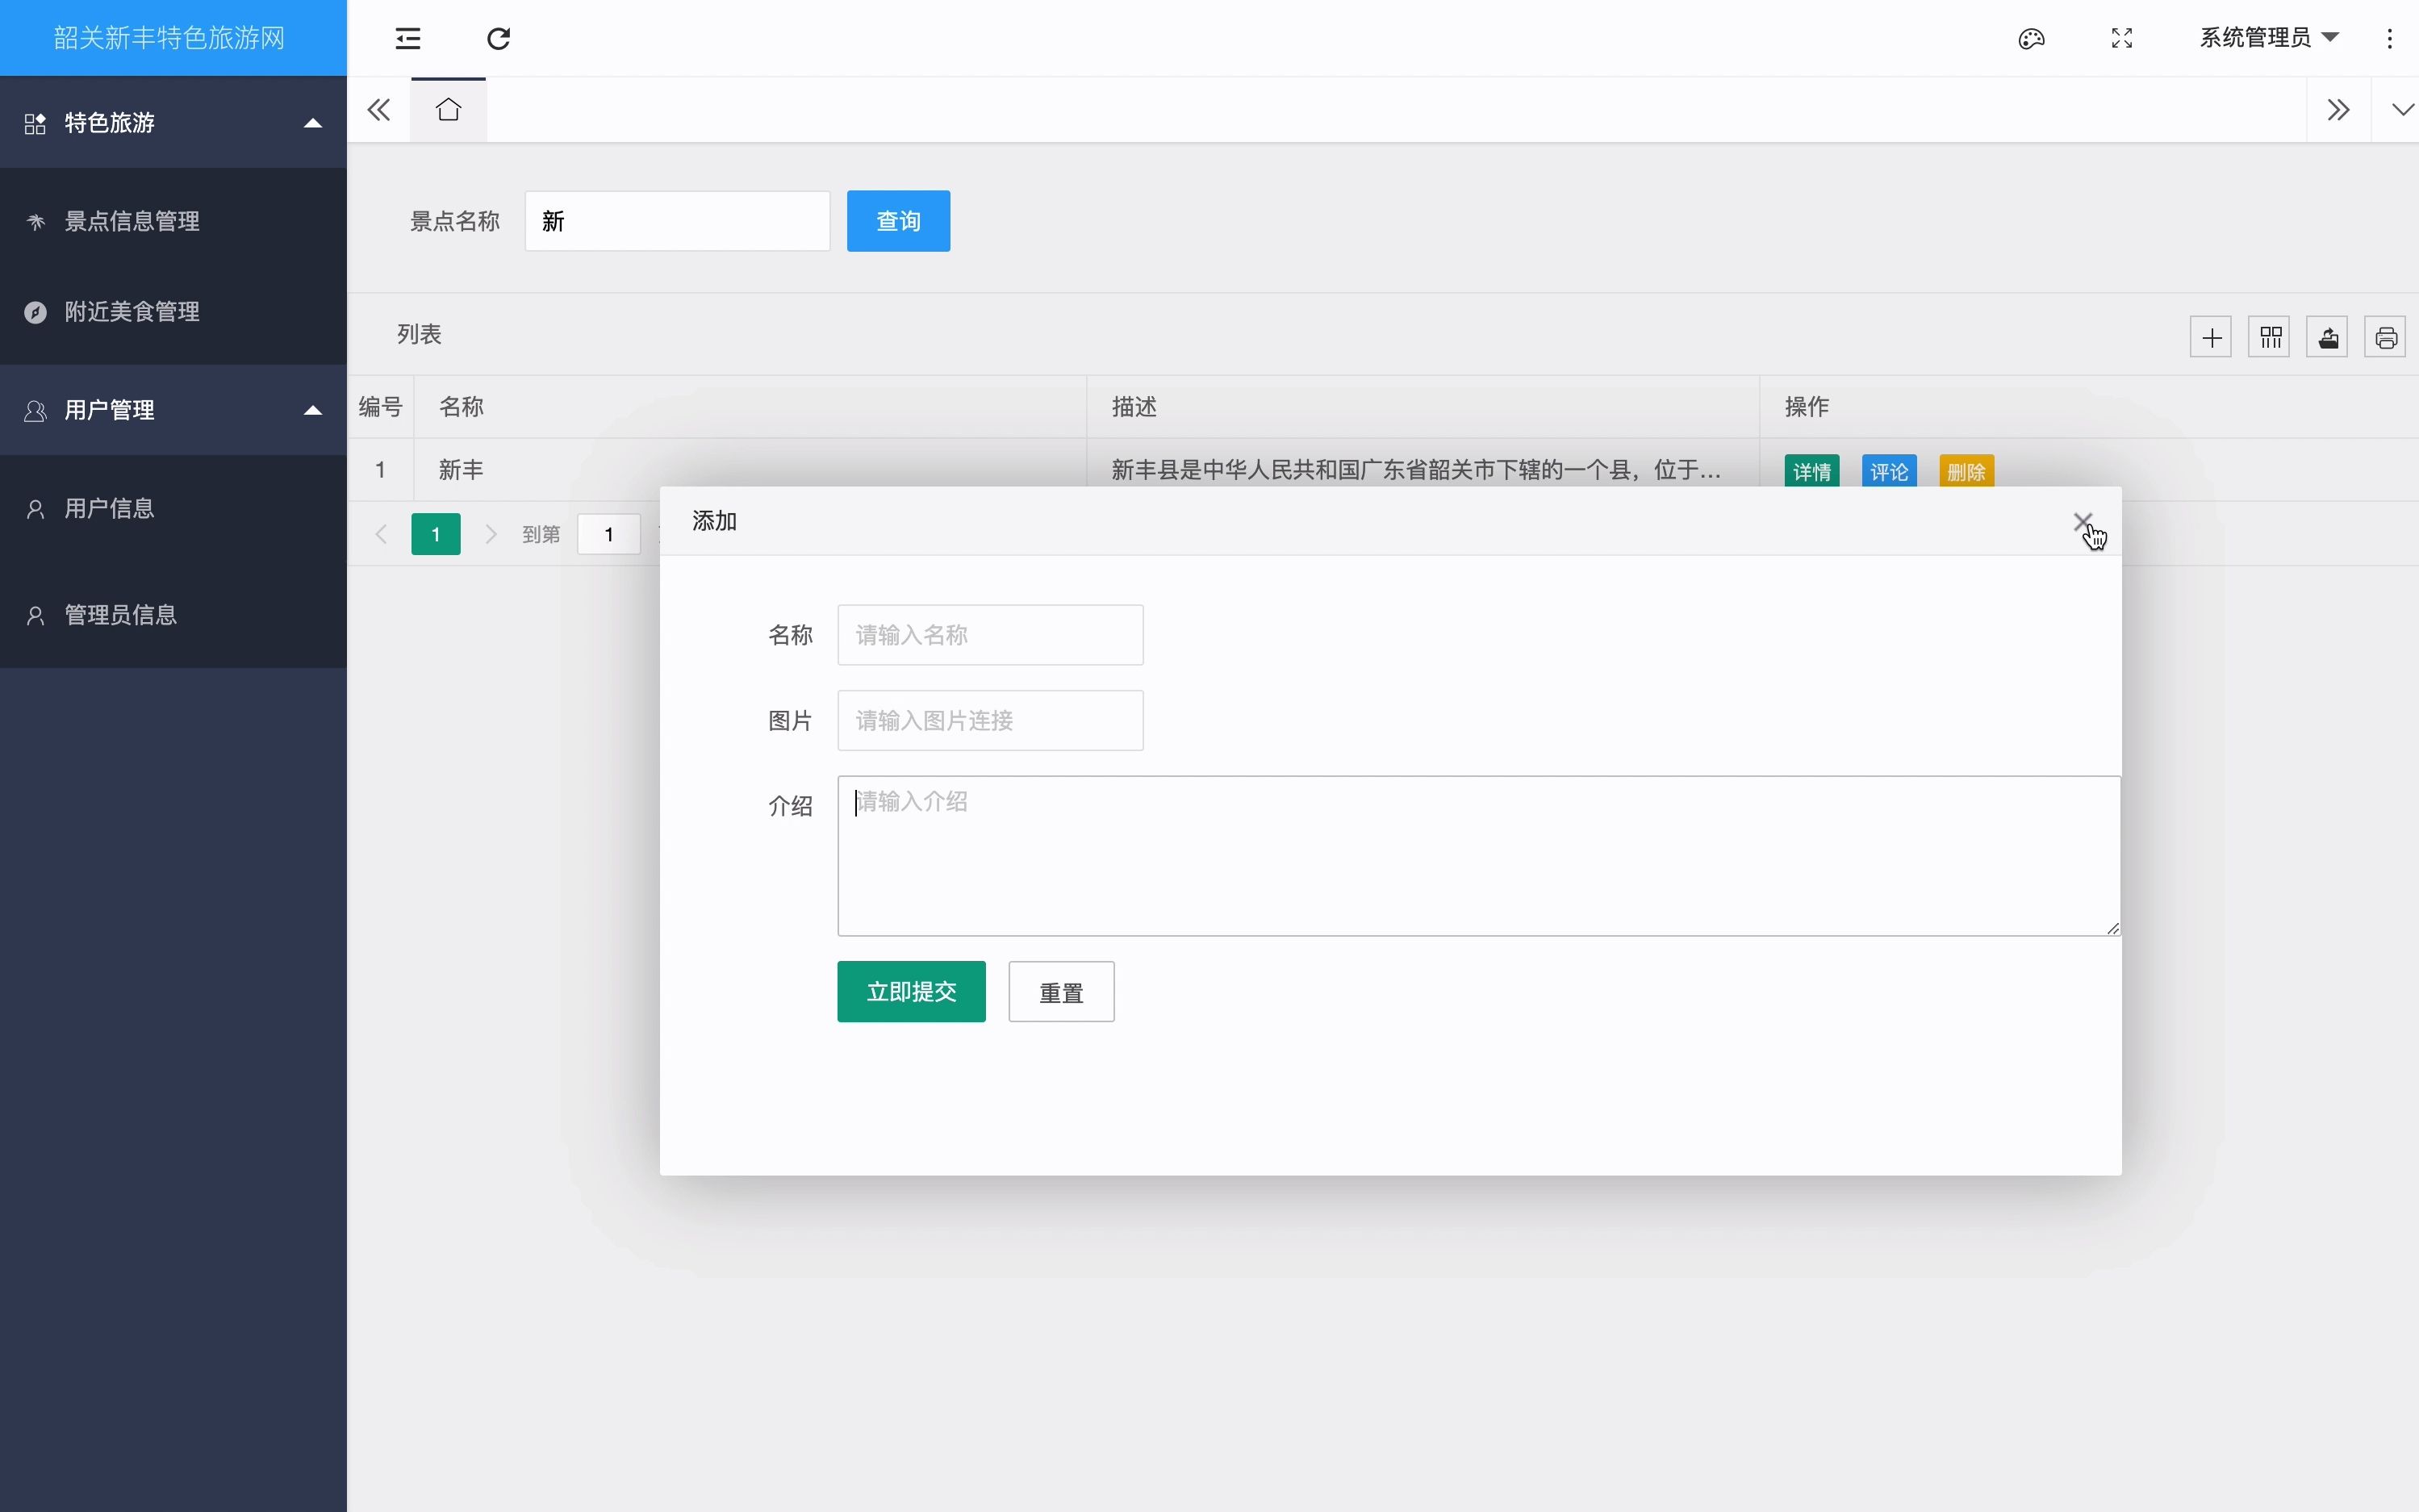
Task: Click the 管理员信息 person icon
Action: [36, 616]
